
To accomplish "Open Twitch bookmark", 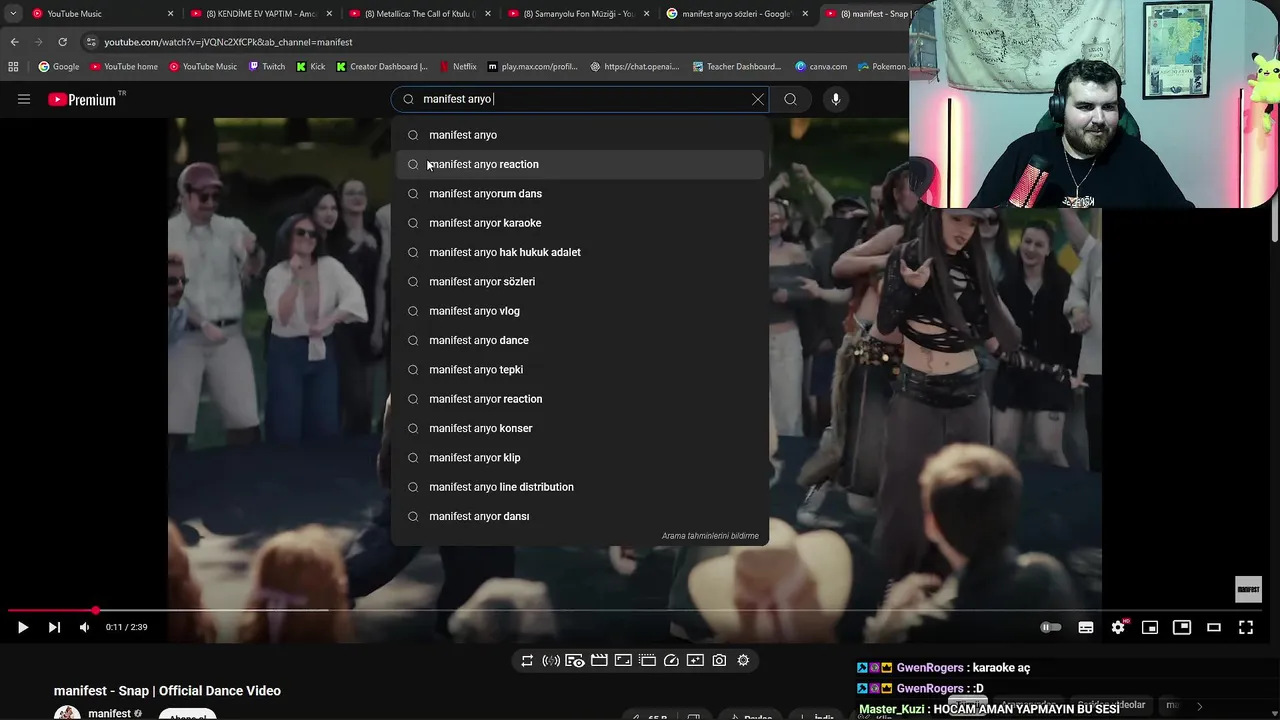I will (267, 67).
